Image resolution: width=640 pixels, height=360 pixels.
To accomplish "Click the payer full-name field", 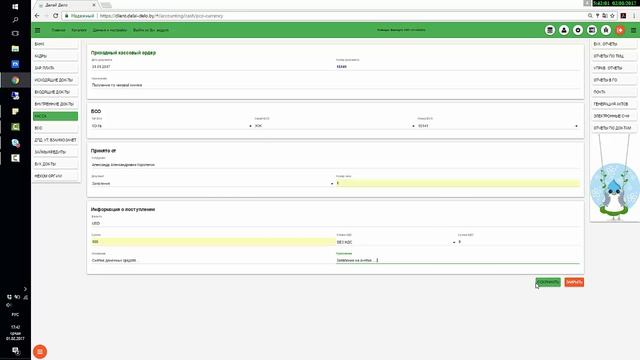I will 335,164.
